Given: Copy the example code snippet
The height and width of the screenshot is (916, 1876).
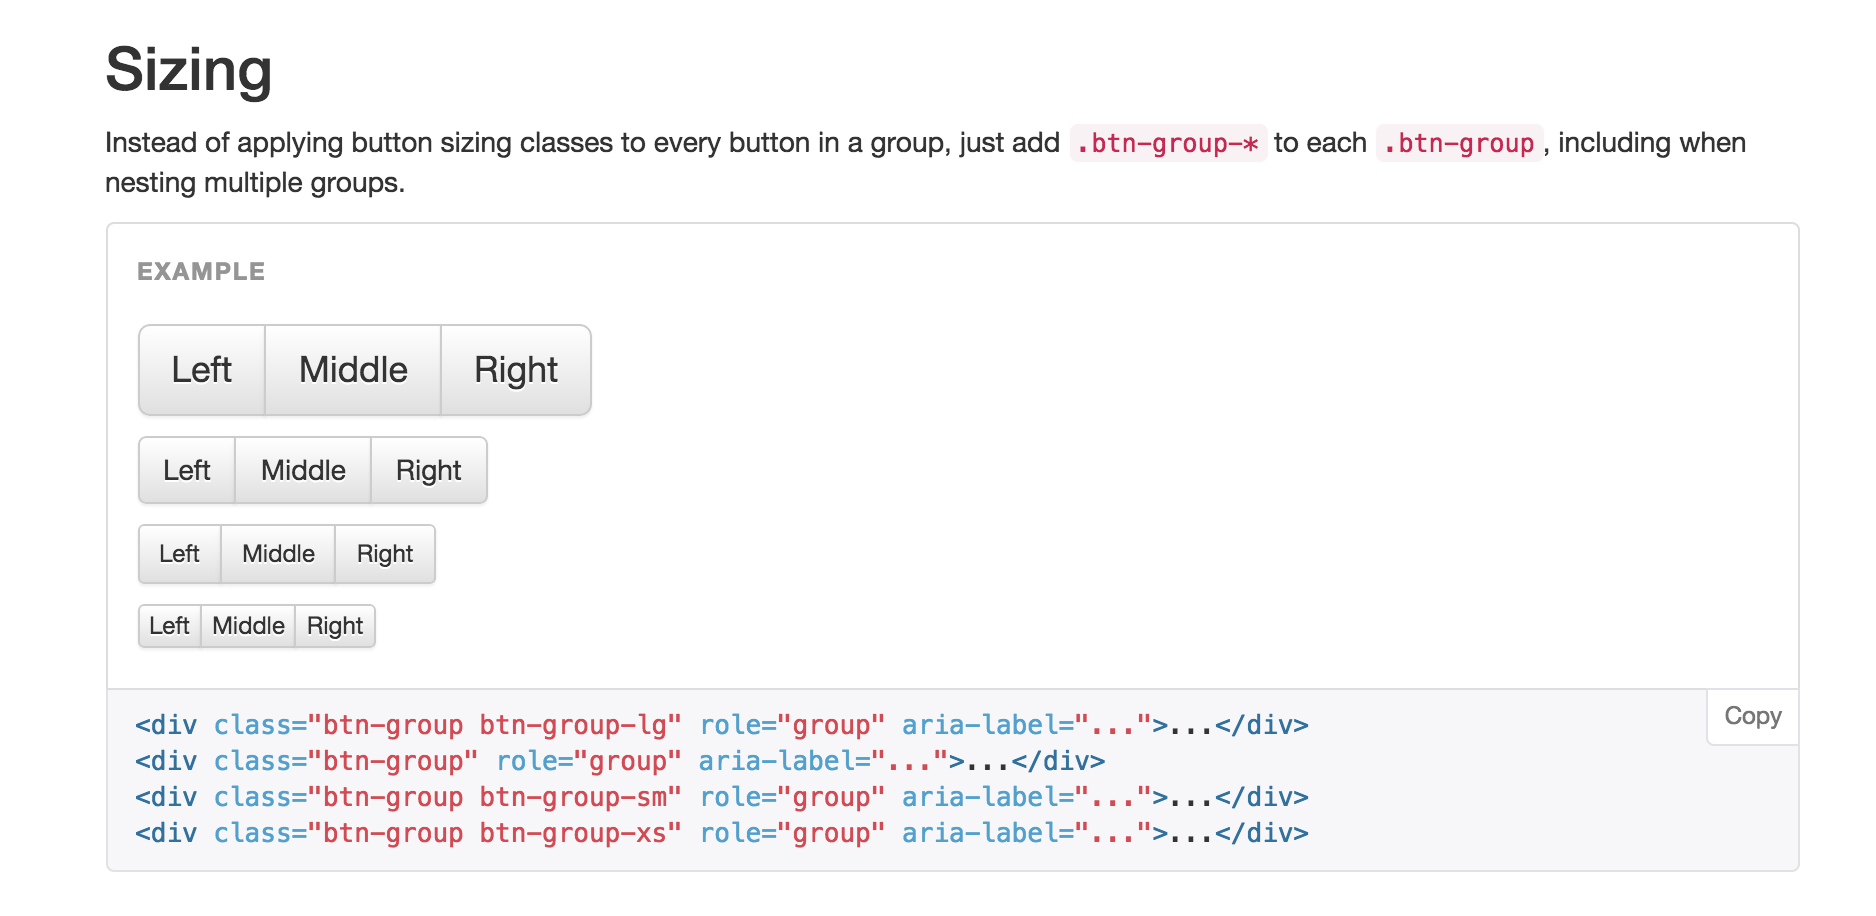Looking at the screenshot, I should (x=1752, y=716).
